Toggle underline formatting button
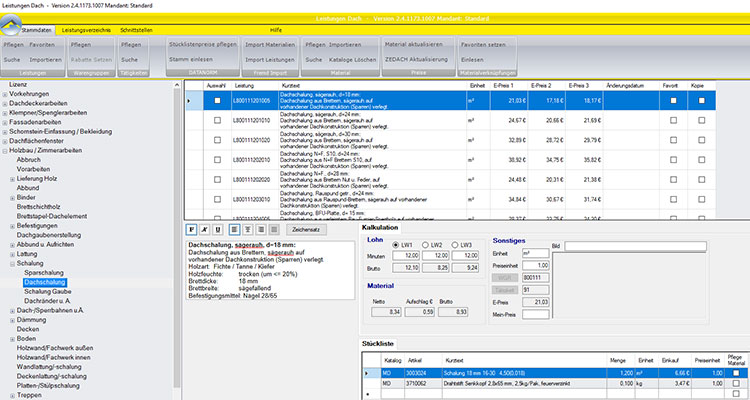750x400 pixels. tap(219, 229)
